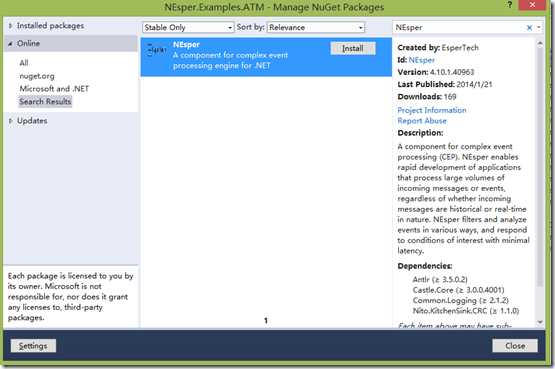
Task: Open the Project Information link
Action: point(432,110)
